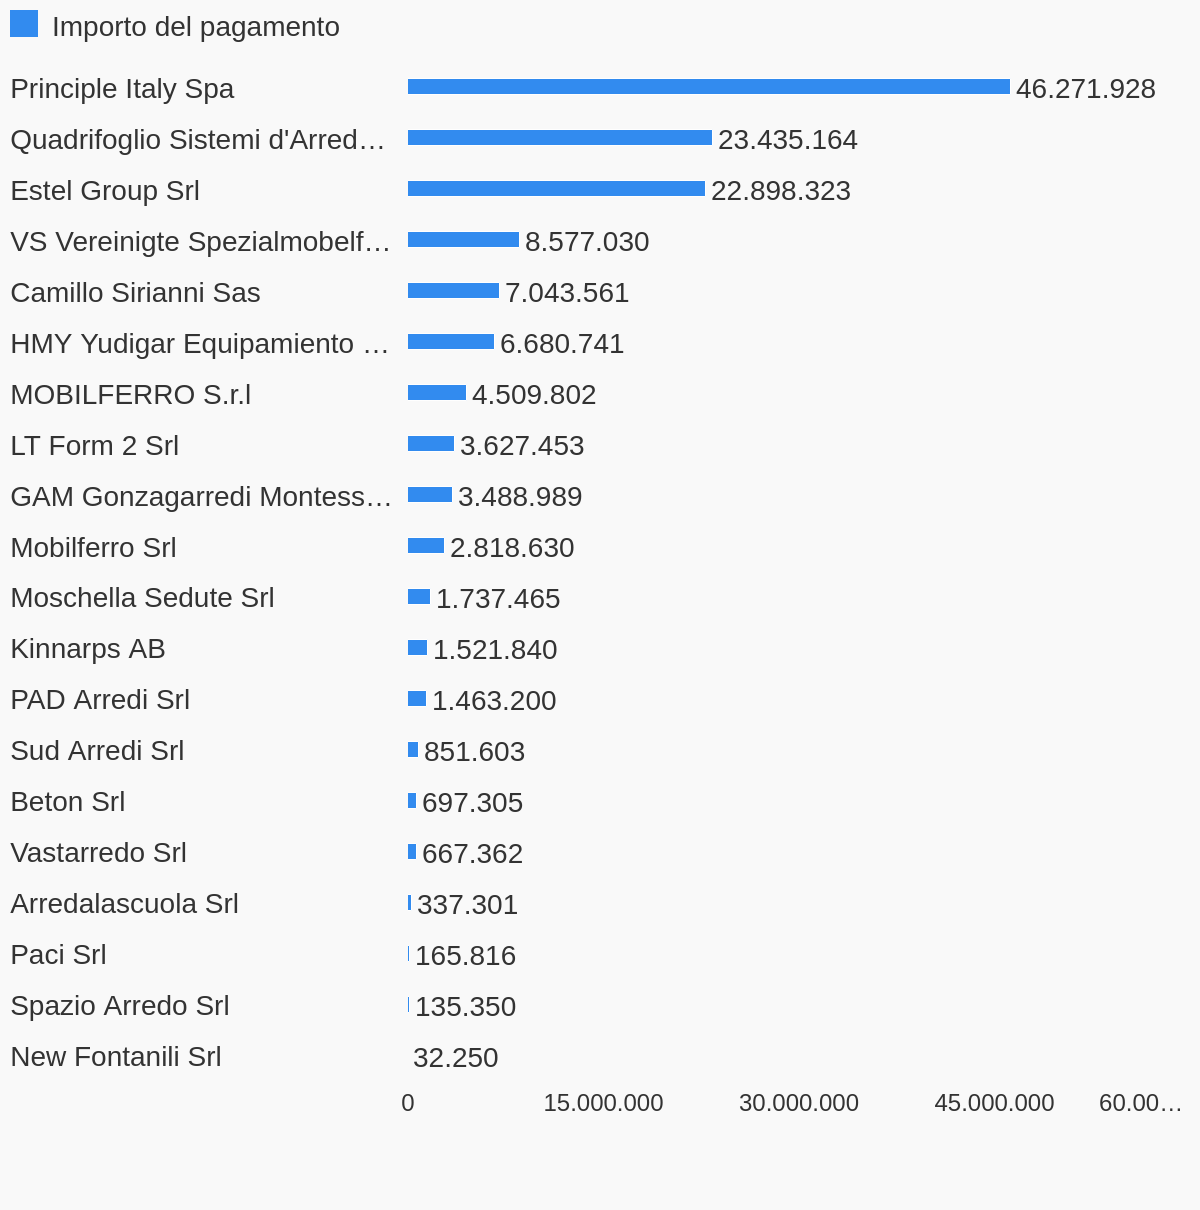Click the value 6.680.741
Viewport: 1200px width, 1210px height.
pyautogui.click(x=562, y=344)
